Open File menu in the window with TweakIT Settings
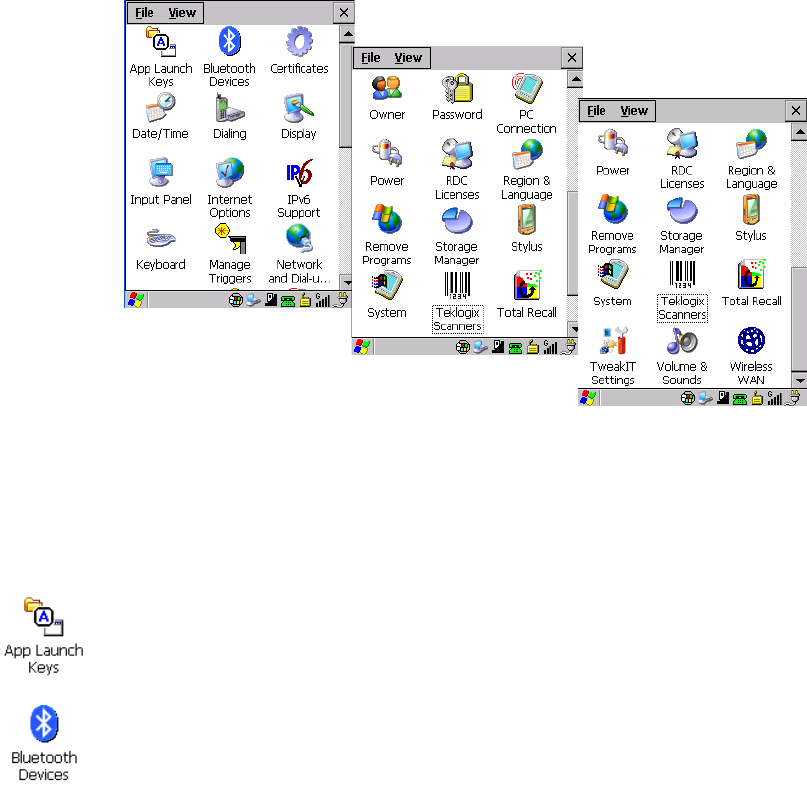This screenshot has width=807, height=785. coord(596,111)
